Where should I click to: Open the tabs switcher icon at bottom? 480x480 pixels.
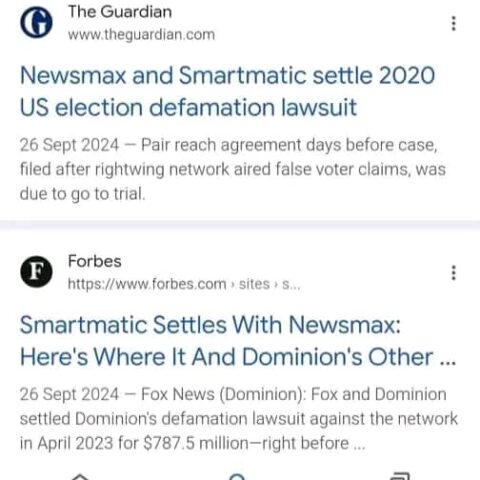pos(399,476)
